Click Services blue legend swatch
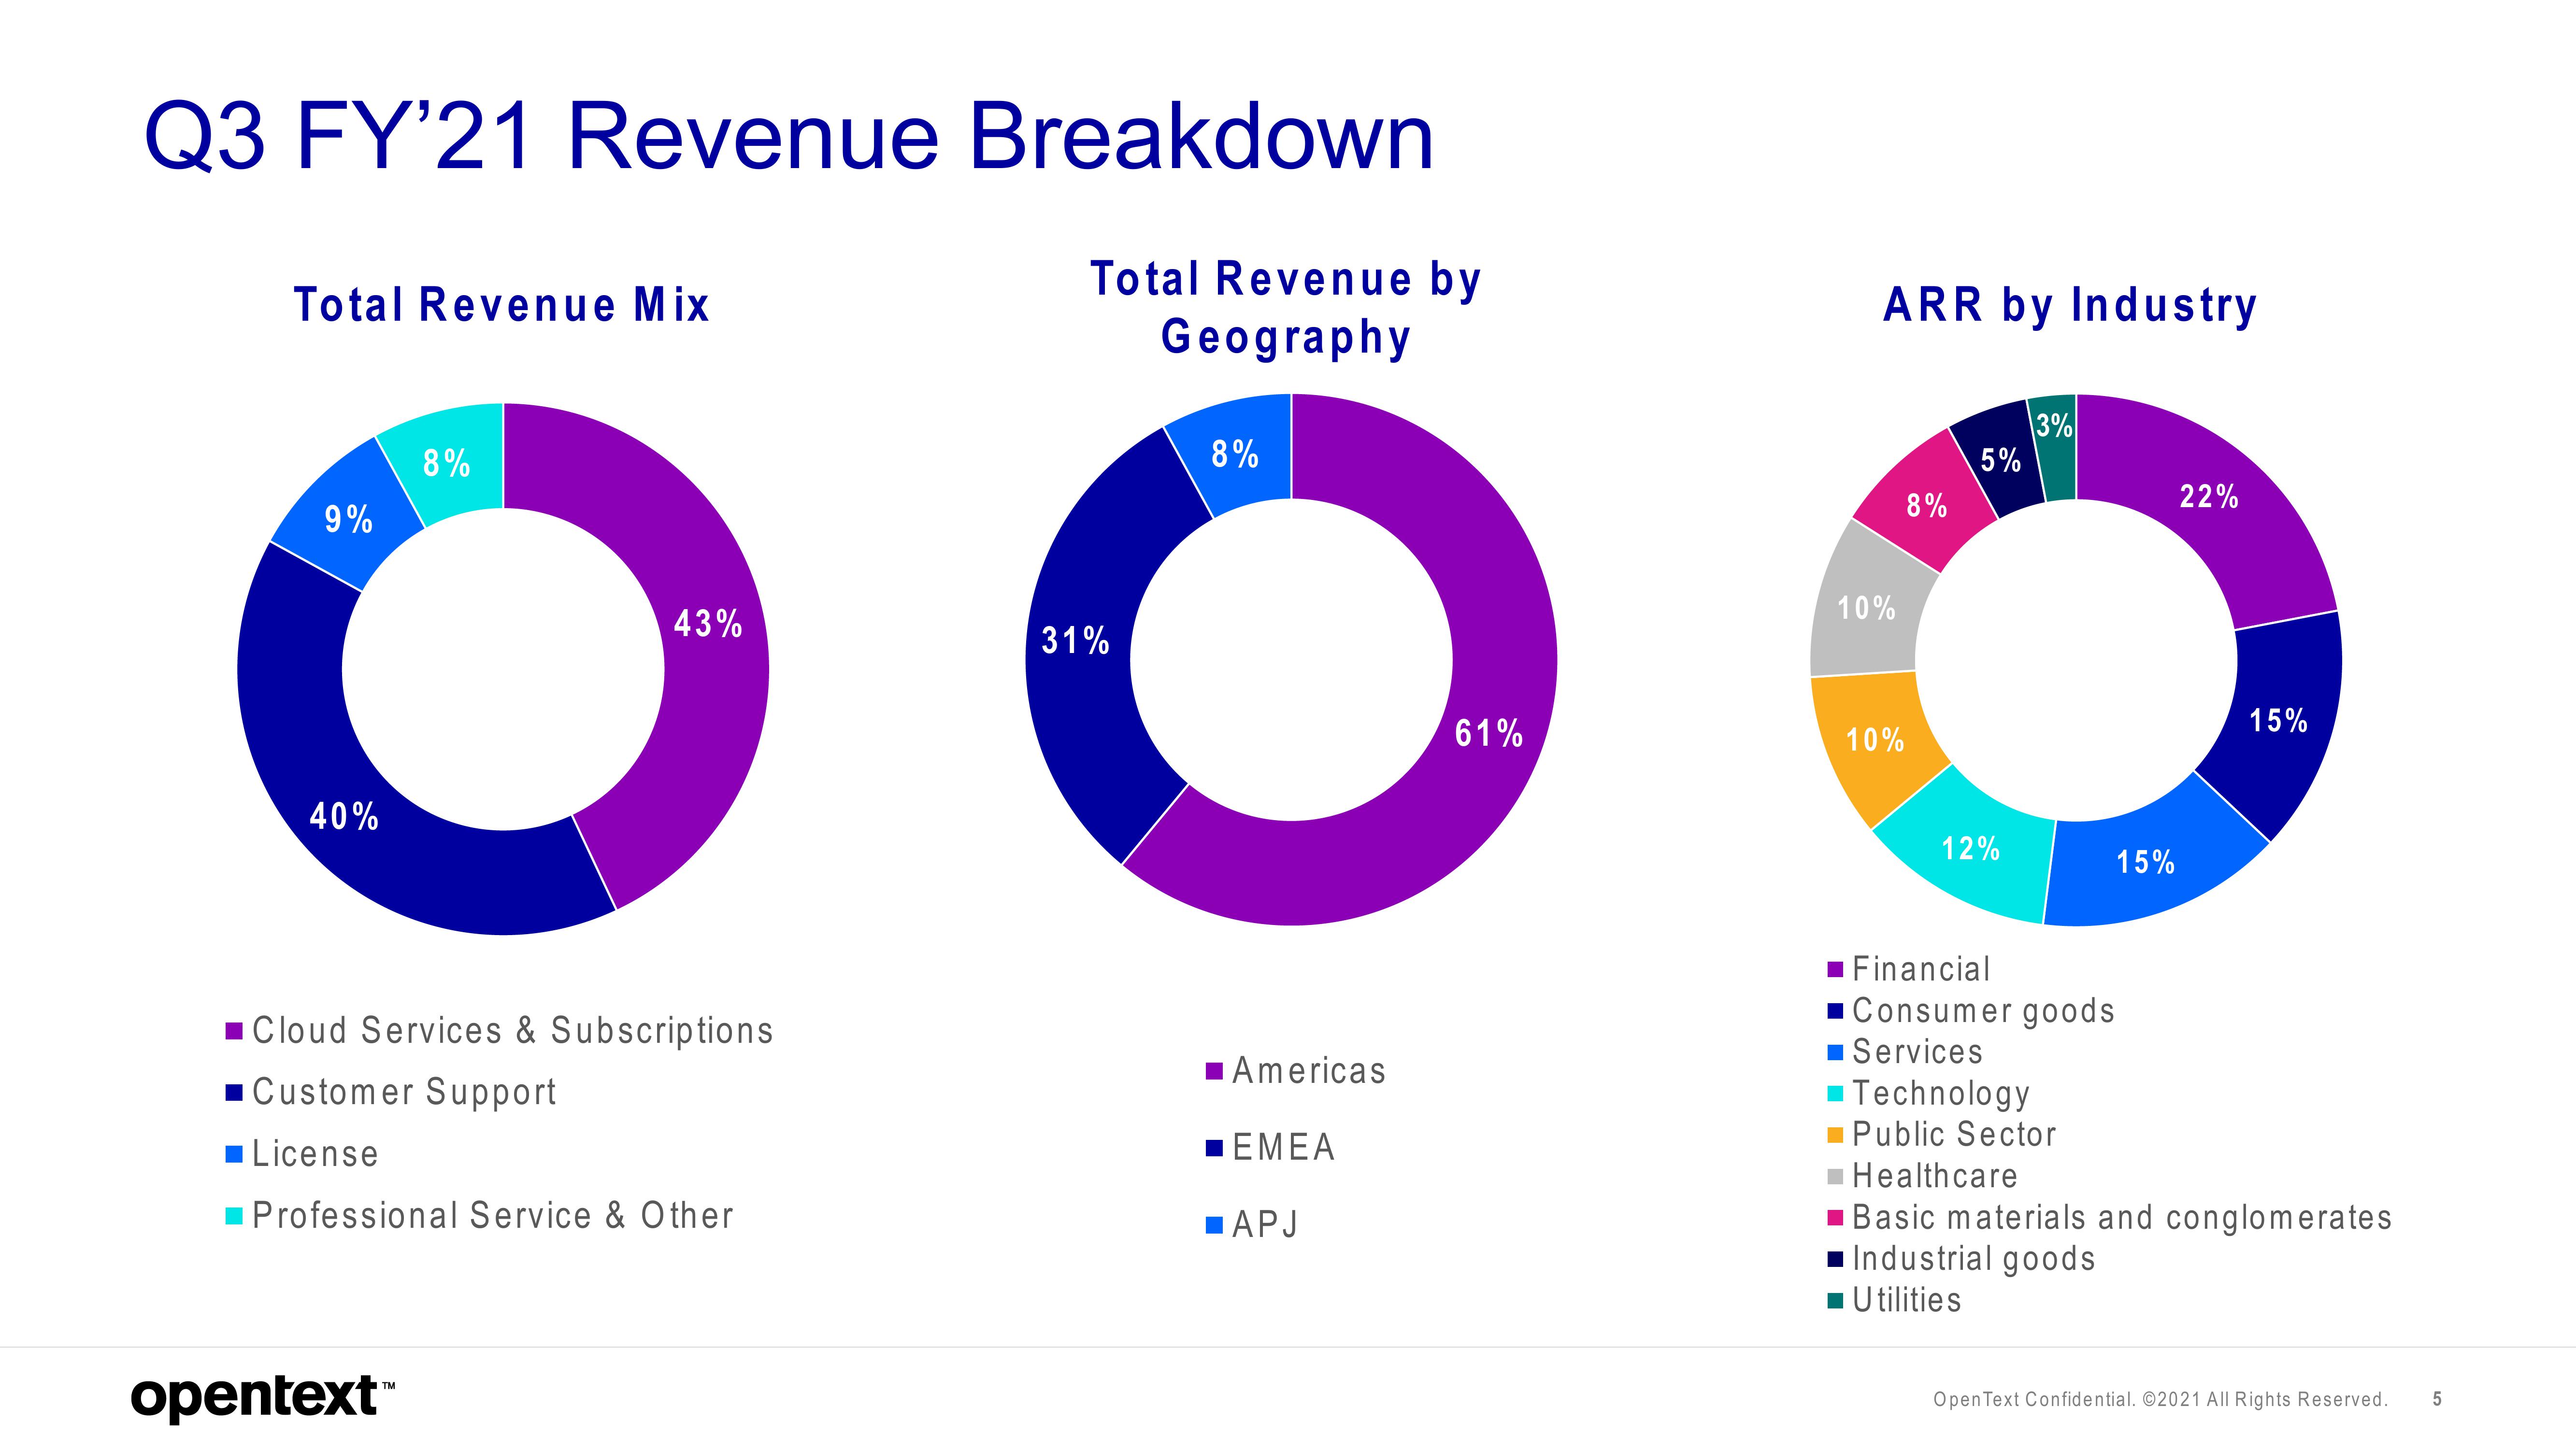Viewport: 2576px width, 1449px height. pos(1835,1053)
